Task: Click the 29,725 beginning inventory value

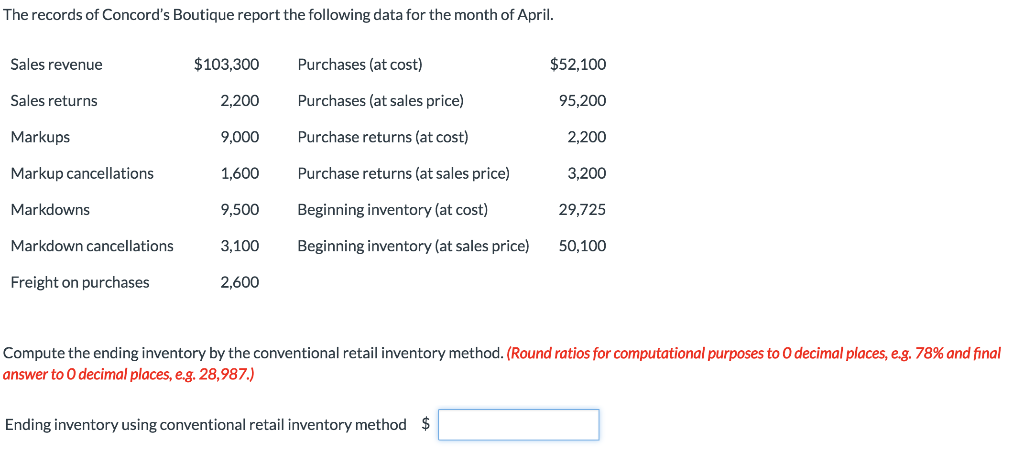Action: (582, 210)
